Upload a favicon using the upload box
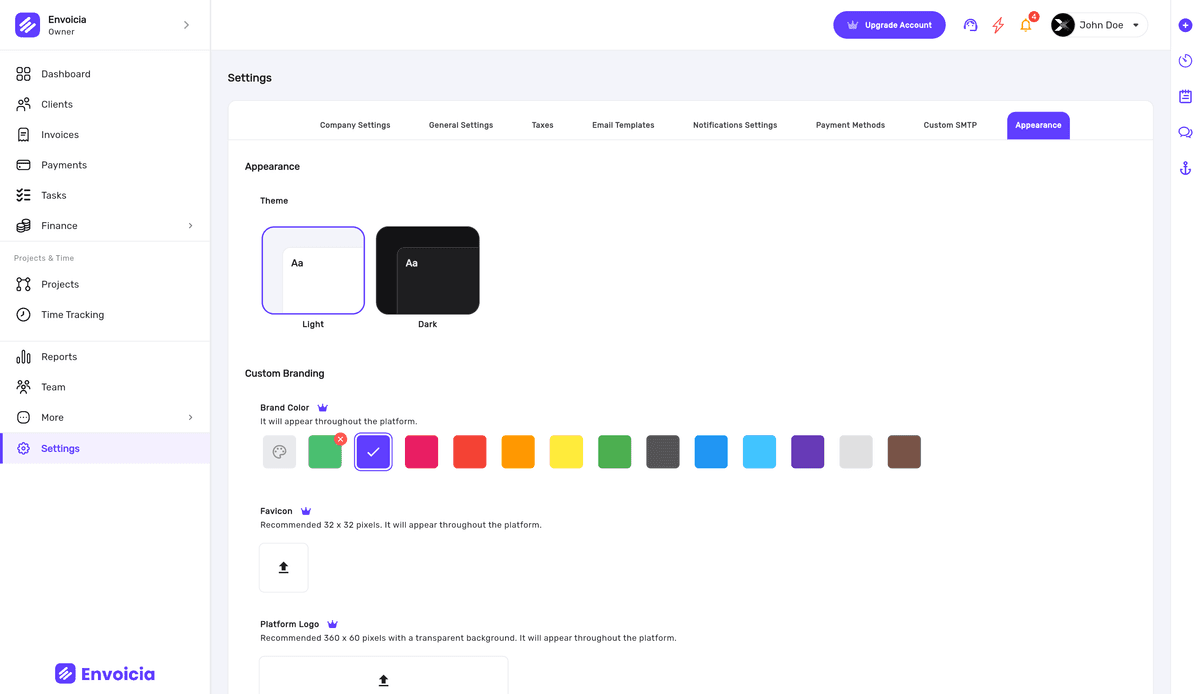The image size is (1200, 694). [x=283, y=566]
